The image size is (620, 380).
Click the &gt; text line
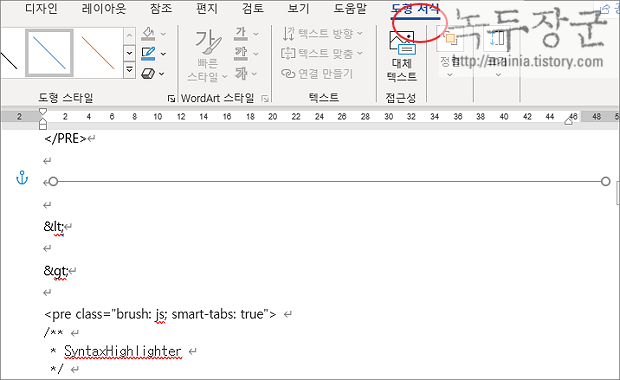coord(56,270)
